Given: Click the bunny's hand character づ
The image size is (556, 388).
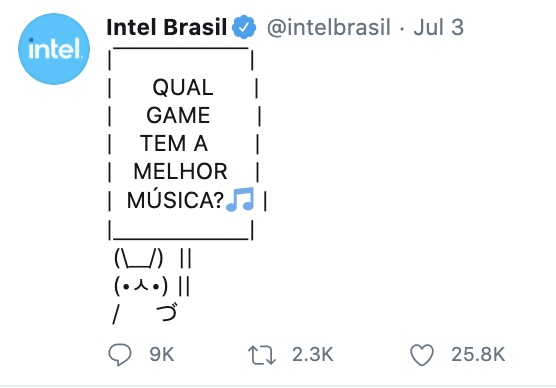Looking at the screenshot, I should tap(167, 312).
